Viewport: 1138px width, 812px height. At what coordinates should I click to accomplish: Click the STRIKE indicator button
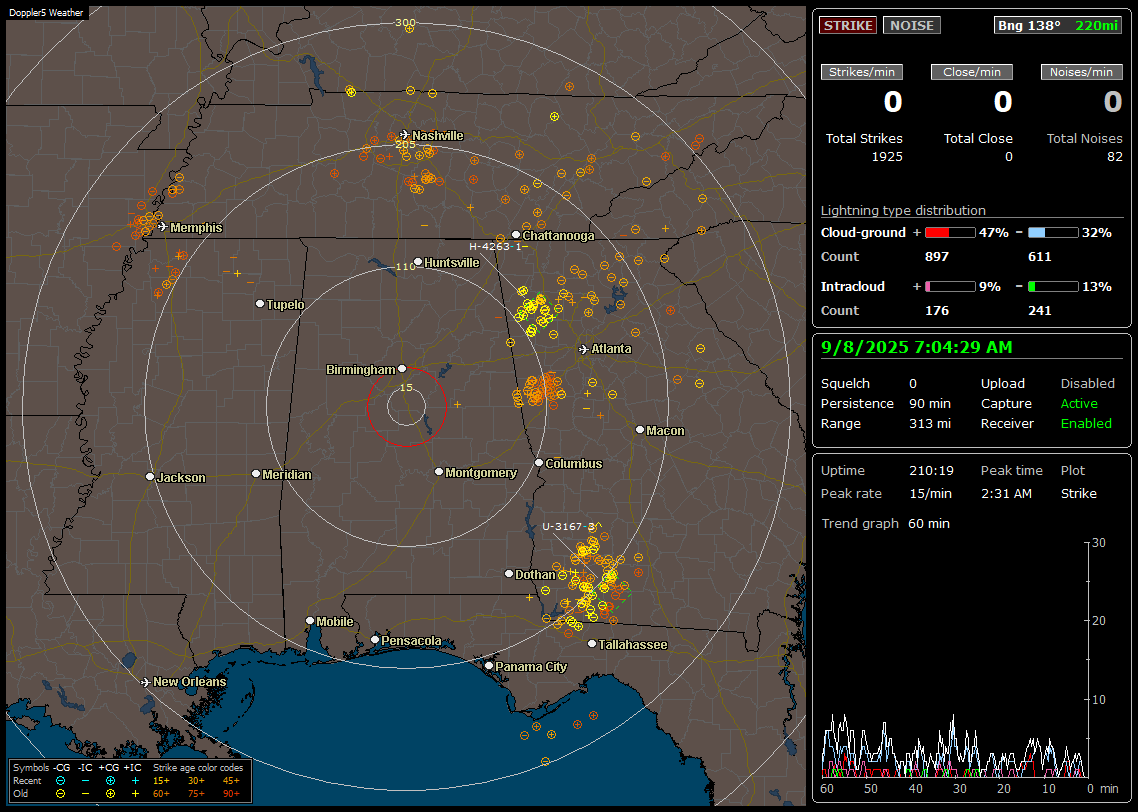click(x=848, y=25)
